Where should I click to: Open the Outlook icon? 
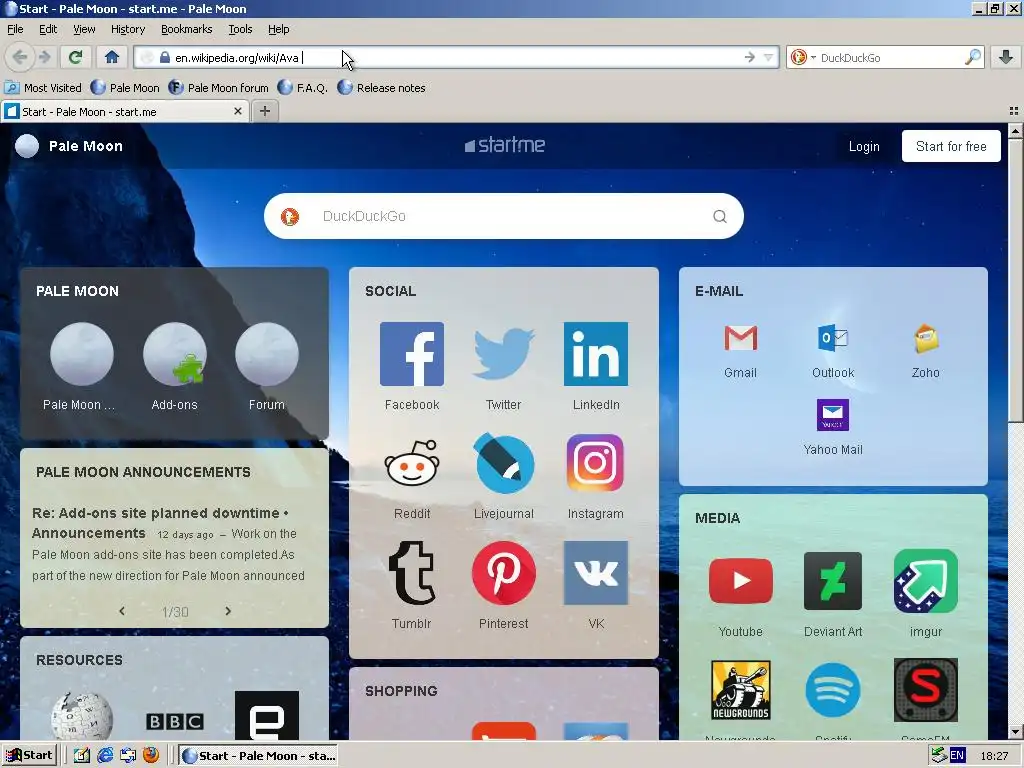833,338
